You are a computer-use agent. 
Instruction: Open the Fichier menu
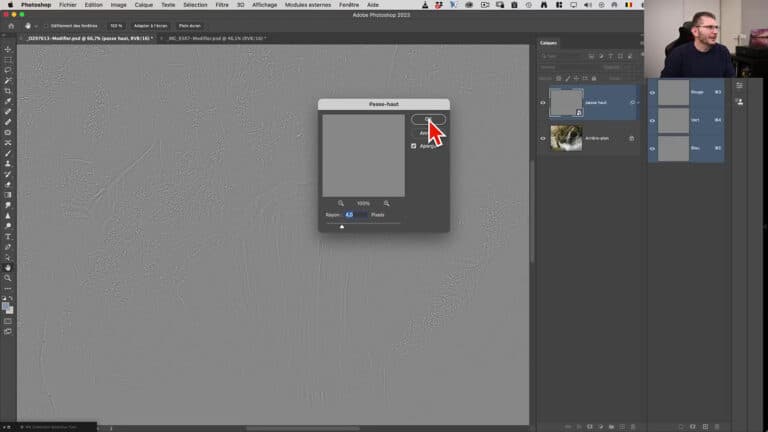click(68, 5)
